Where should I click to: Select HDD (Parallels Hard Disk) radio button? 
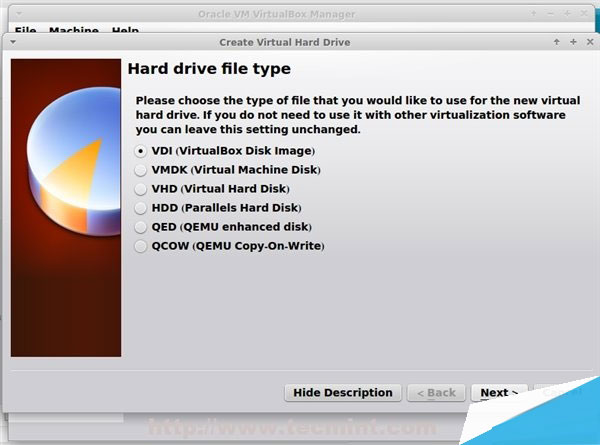[218, 208]
